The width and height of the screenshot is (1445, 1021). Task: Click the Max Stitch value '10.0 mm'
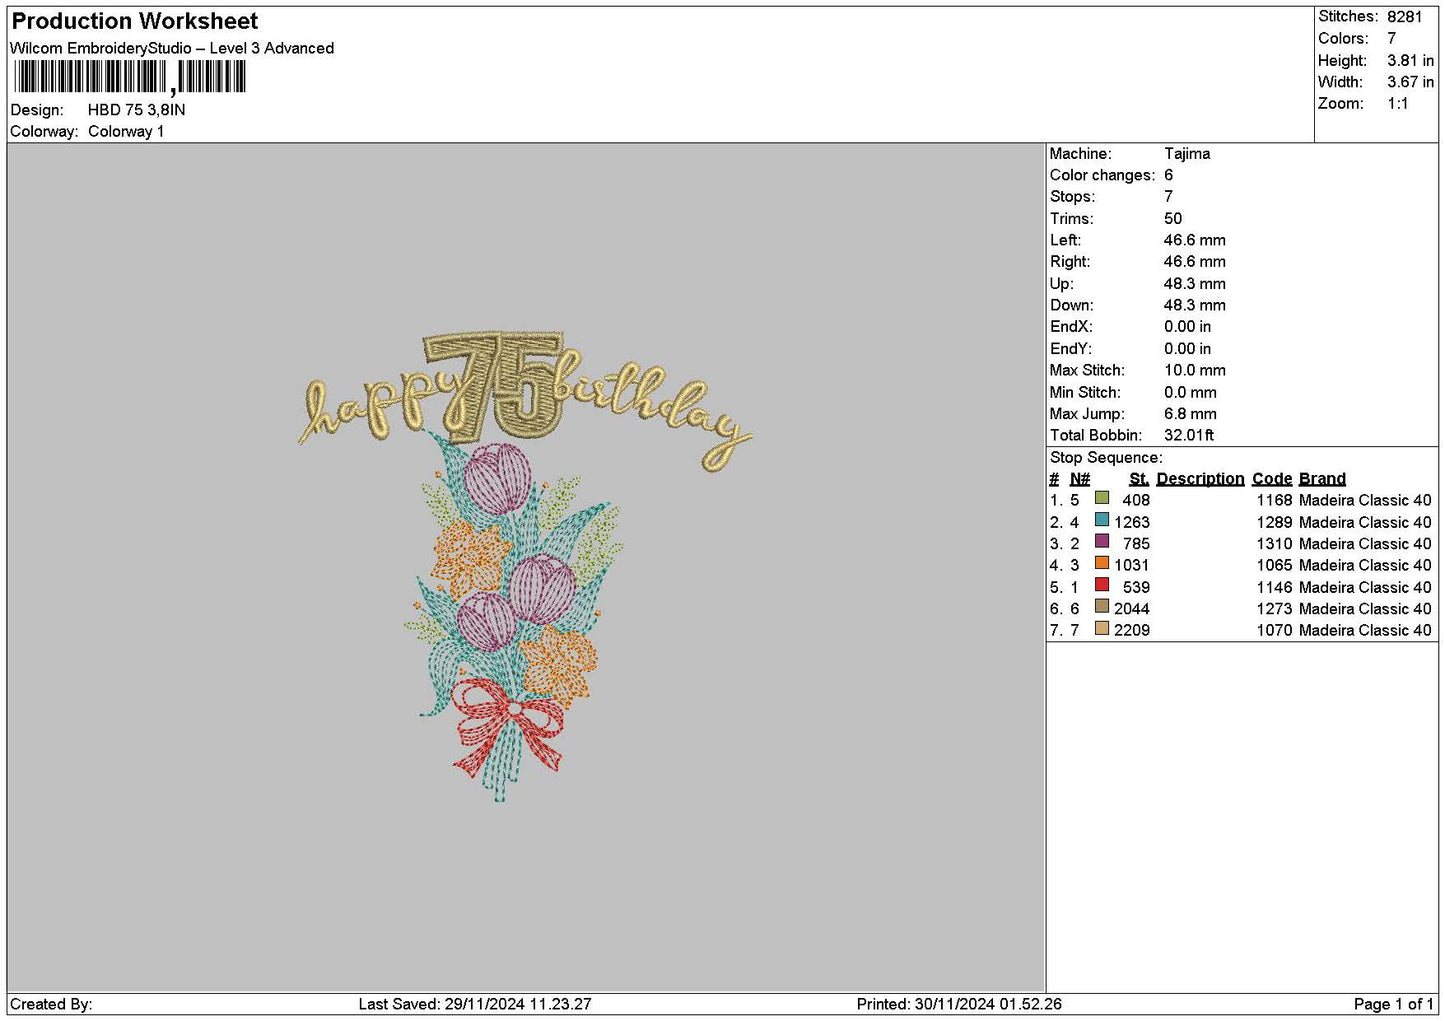pyautogui.click(x=1194, y=370)
